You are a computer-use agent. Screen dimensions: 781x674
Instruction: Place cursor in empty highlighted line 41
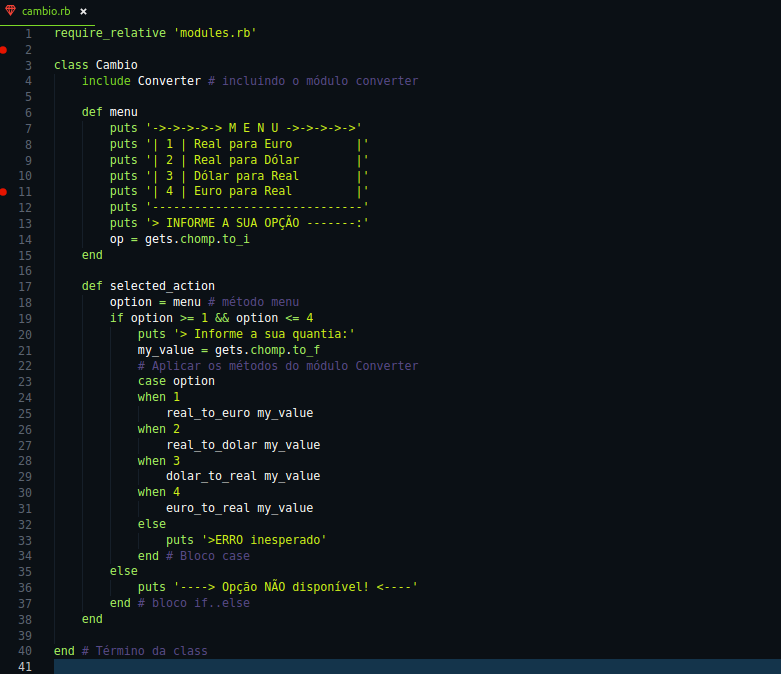417,667
